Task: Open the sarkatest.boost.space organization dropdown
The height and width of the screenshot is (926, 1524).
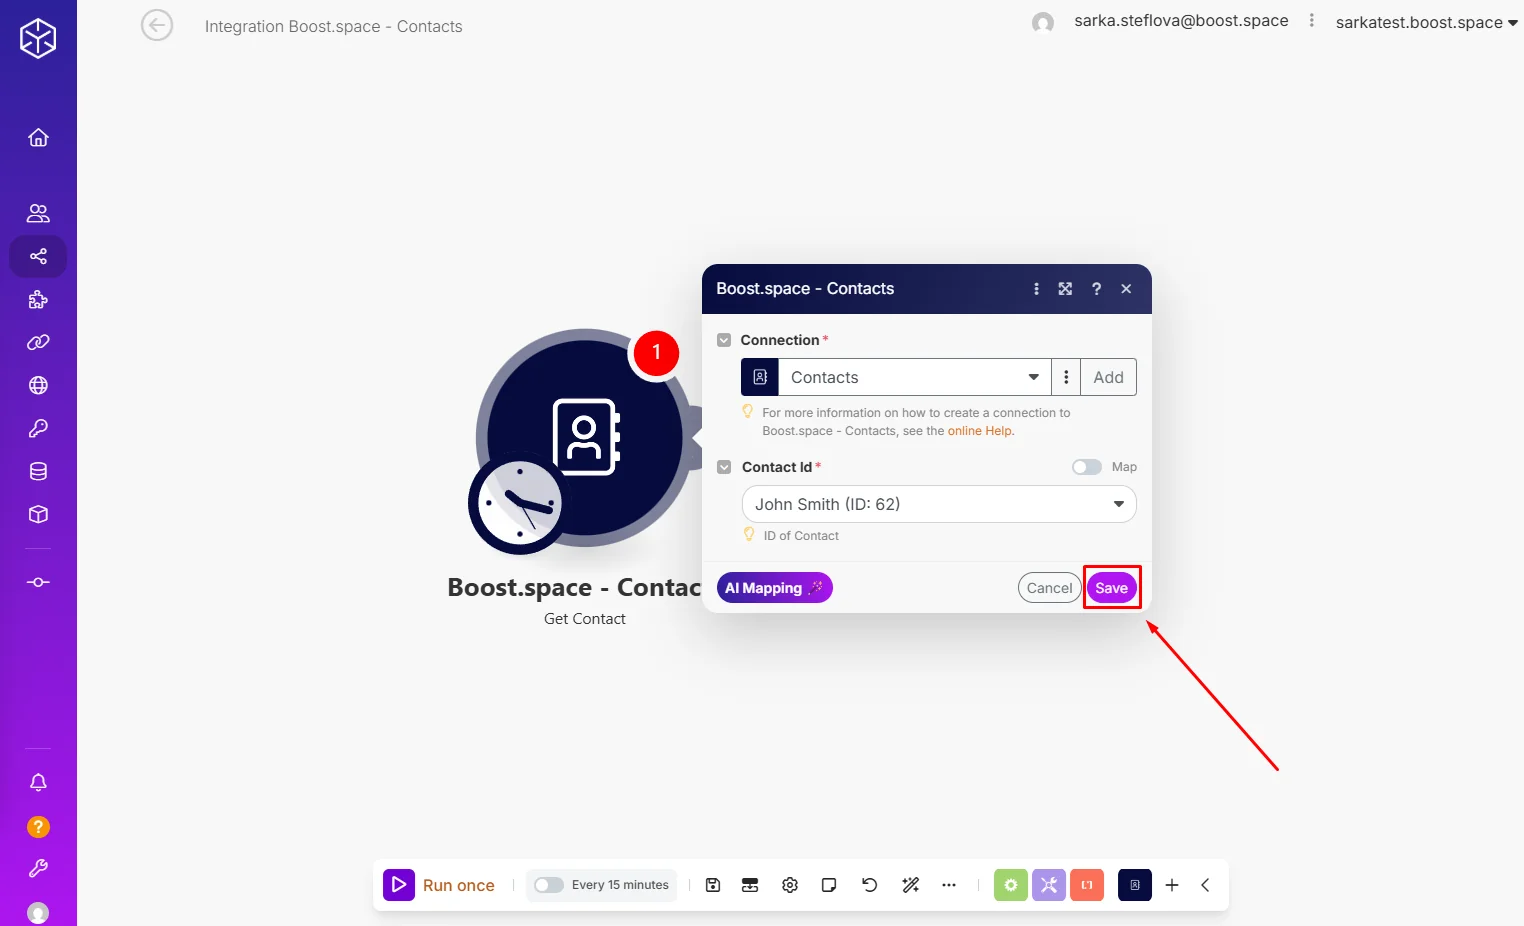Action: pyautogui.click(x=1427, y=22)
